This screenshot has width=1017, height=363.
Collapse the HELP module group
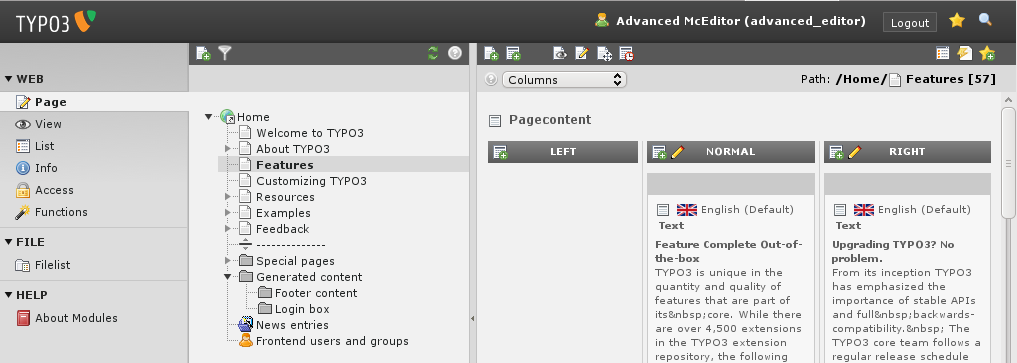[8, 295]
